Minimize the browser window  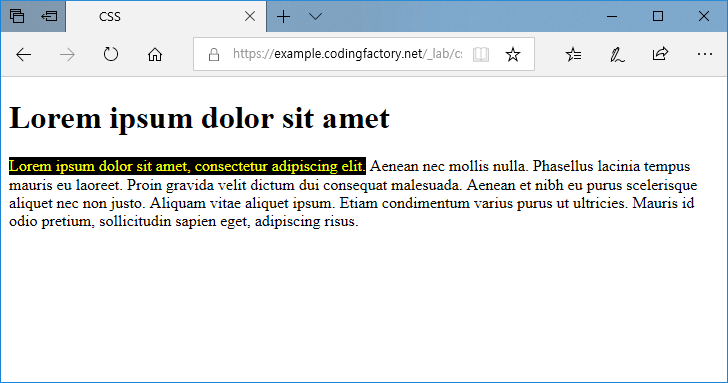point(612,17)
